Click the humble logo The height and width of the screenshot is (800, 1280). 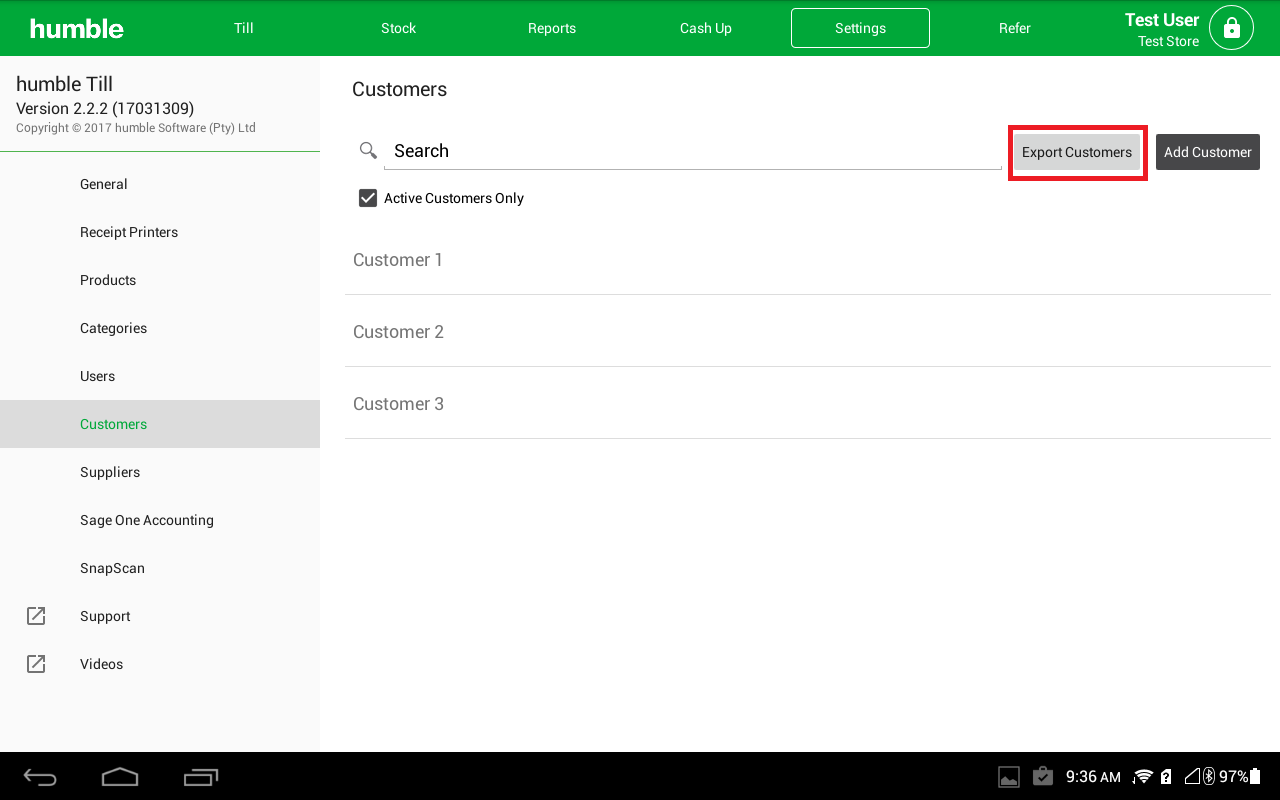[77, 28]
